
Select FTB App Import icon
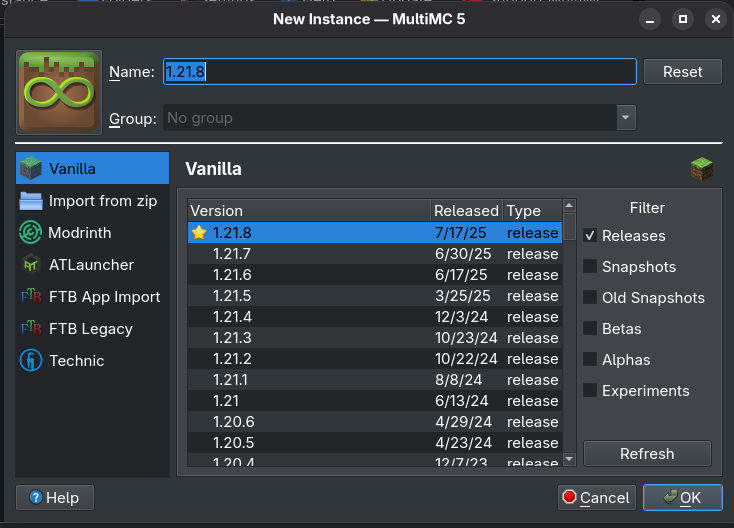tap(32, 297)
